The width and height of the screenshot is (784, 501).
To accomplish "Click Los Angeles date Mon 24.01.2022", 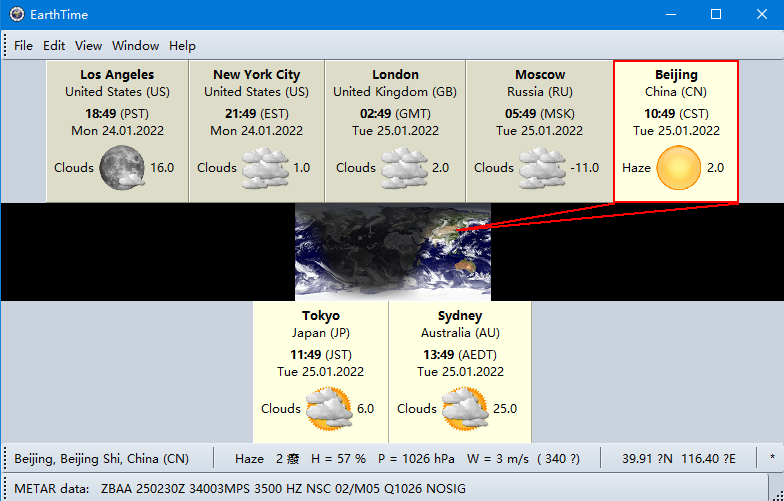I will pos(117,131).
